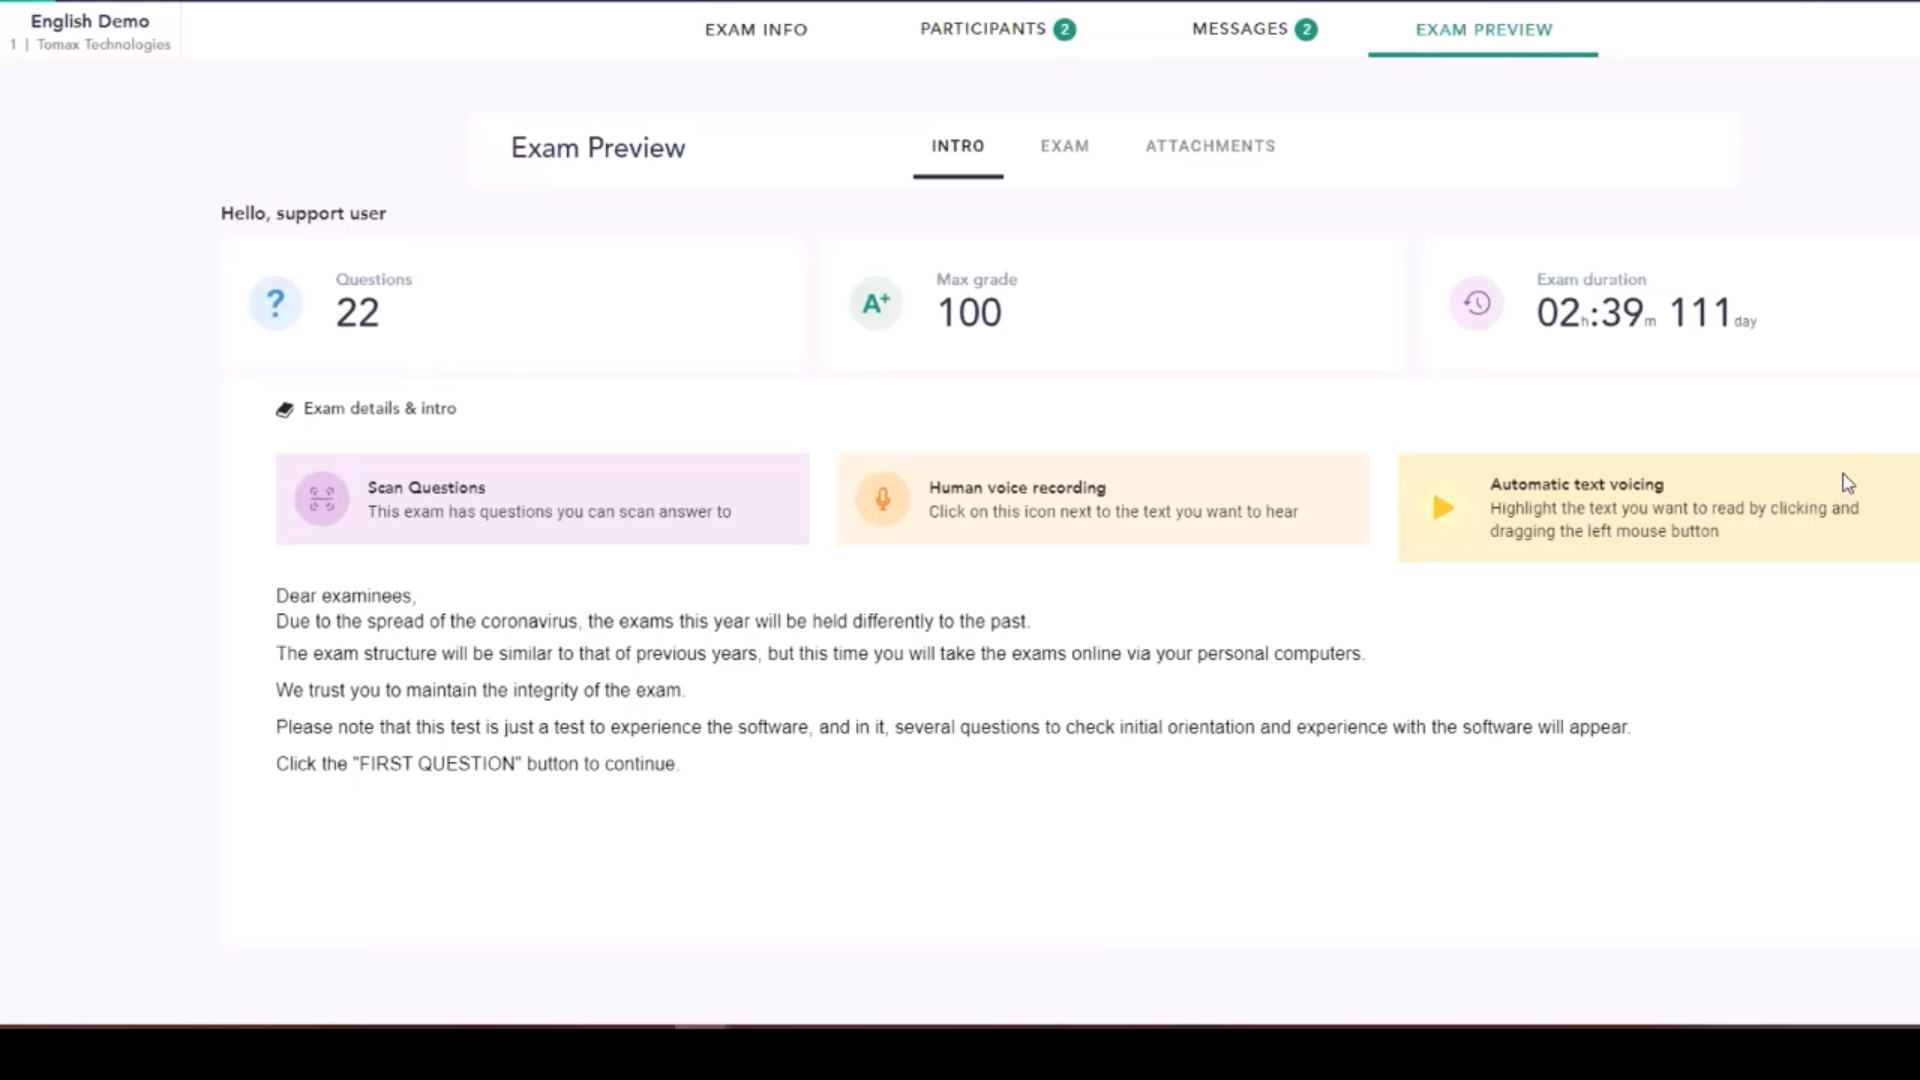Image resolution: width=1920 pixels, height=1080 pixels.
Task: Switch to the MESSAGES tab
Action: point(1240,29)
